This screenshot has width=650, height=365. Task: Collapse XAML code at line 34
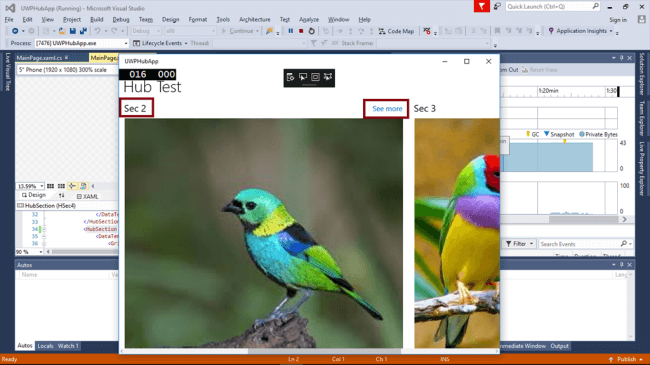44,229
